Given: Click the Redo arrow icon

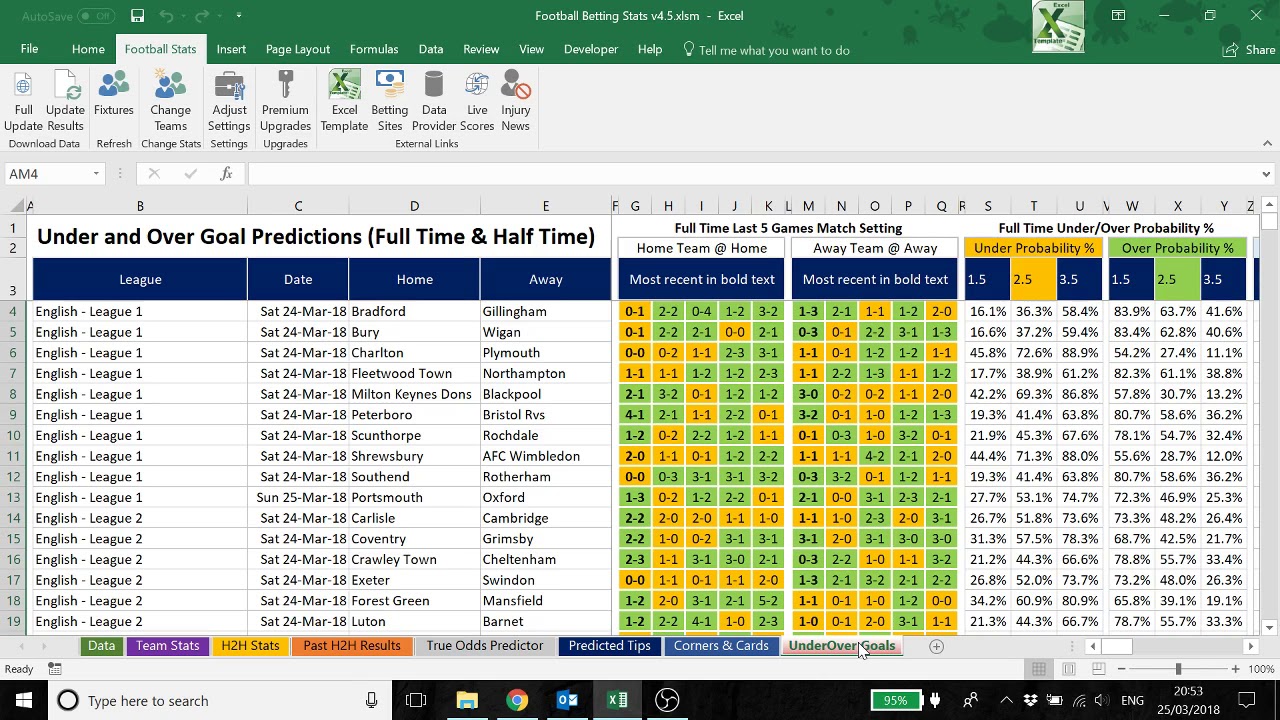Looking at the screenshot, I should pyautogui.click(x=201, y=16).
